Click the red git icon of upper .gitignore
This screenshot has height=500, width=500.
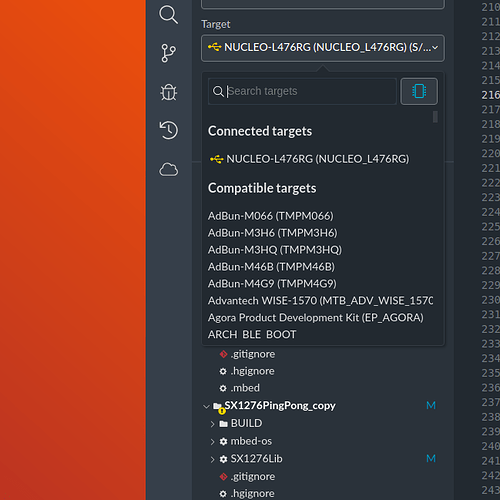[x=223, y=354]
